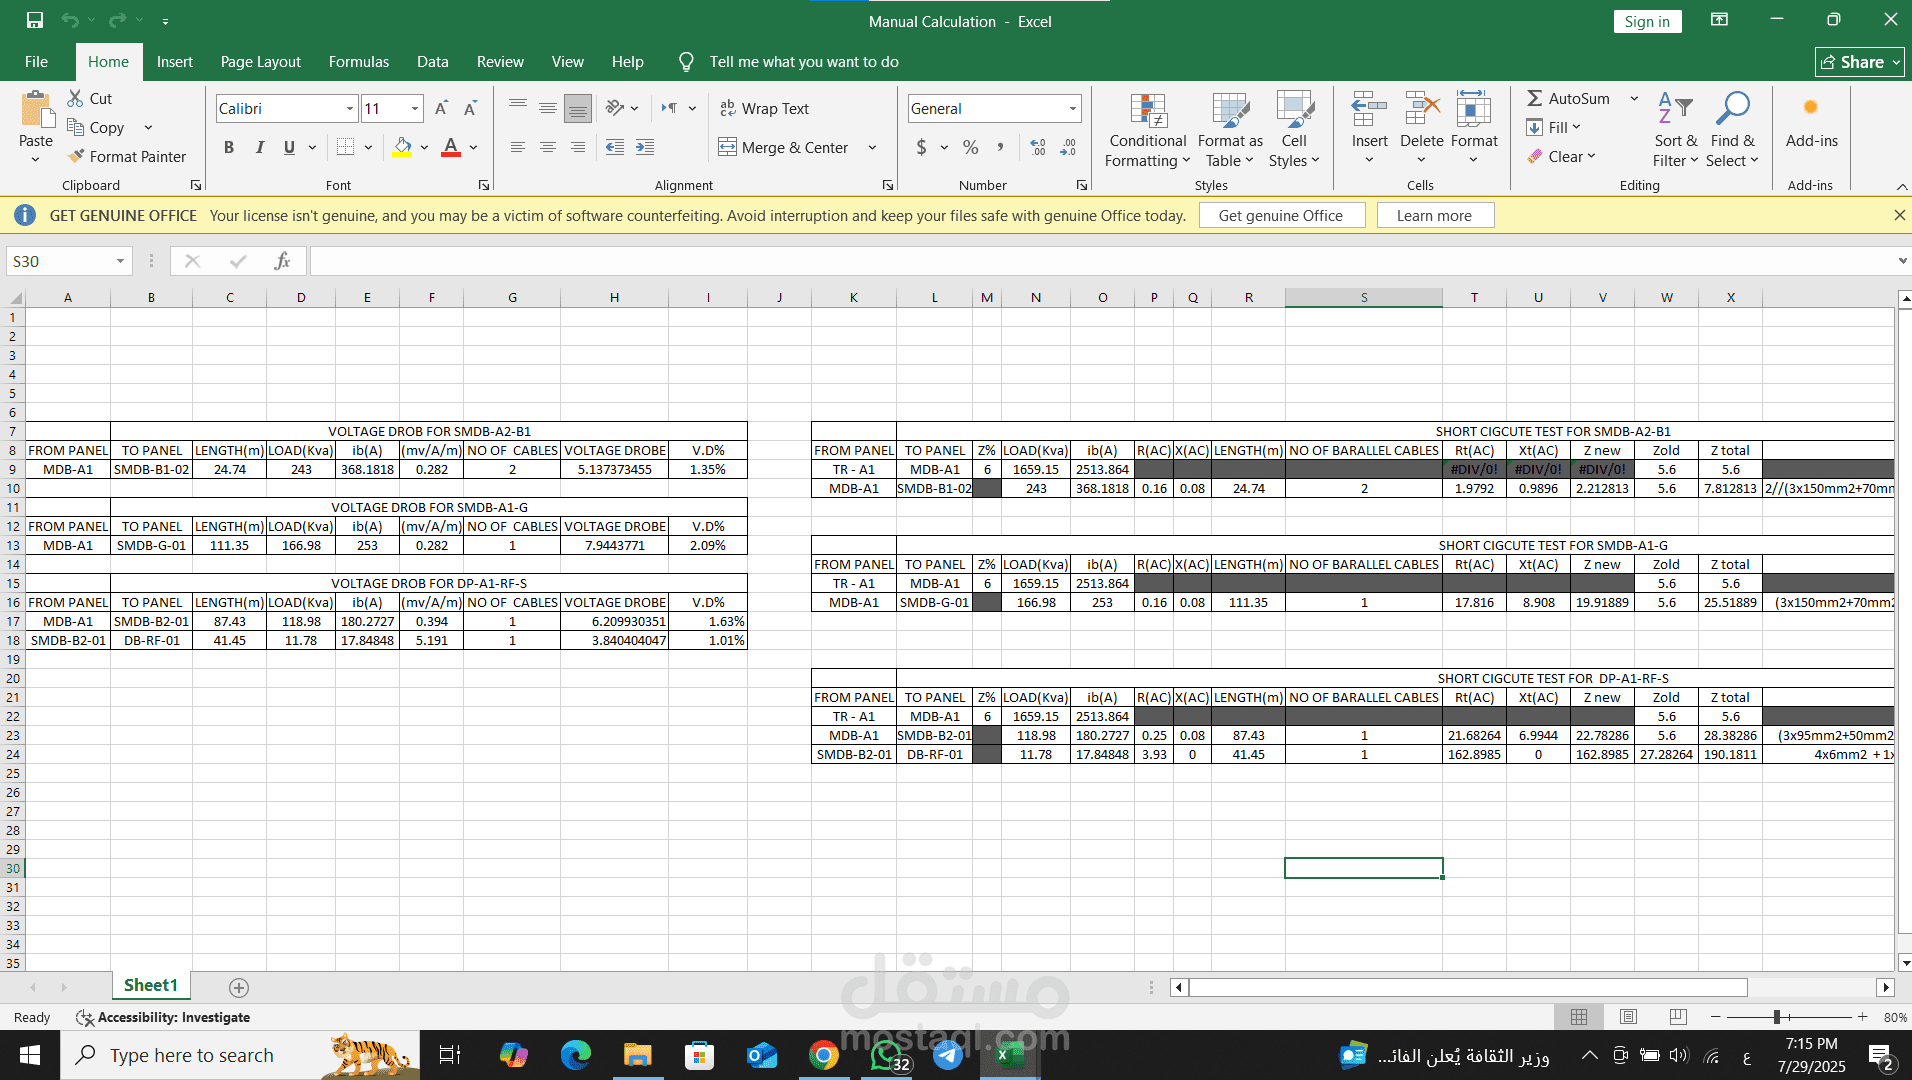Viewport: 1912px width, 1080px height.
Task: Toggle Bottom Align vertical alignment
Action: point(578,108)
